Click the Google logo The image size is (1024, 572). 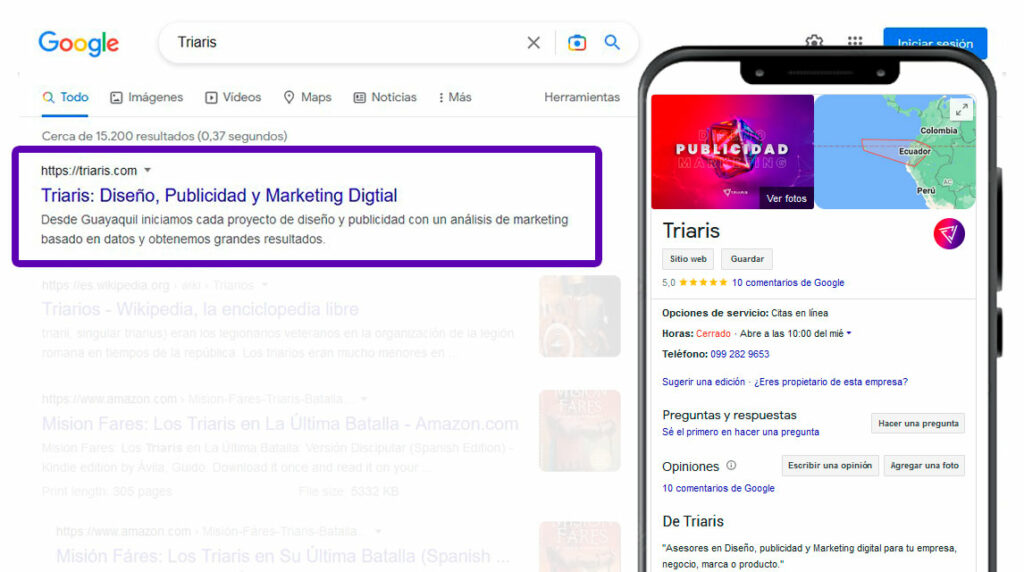click(x=78, y=43)
